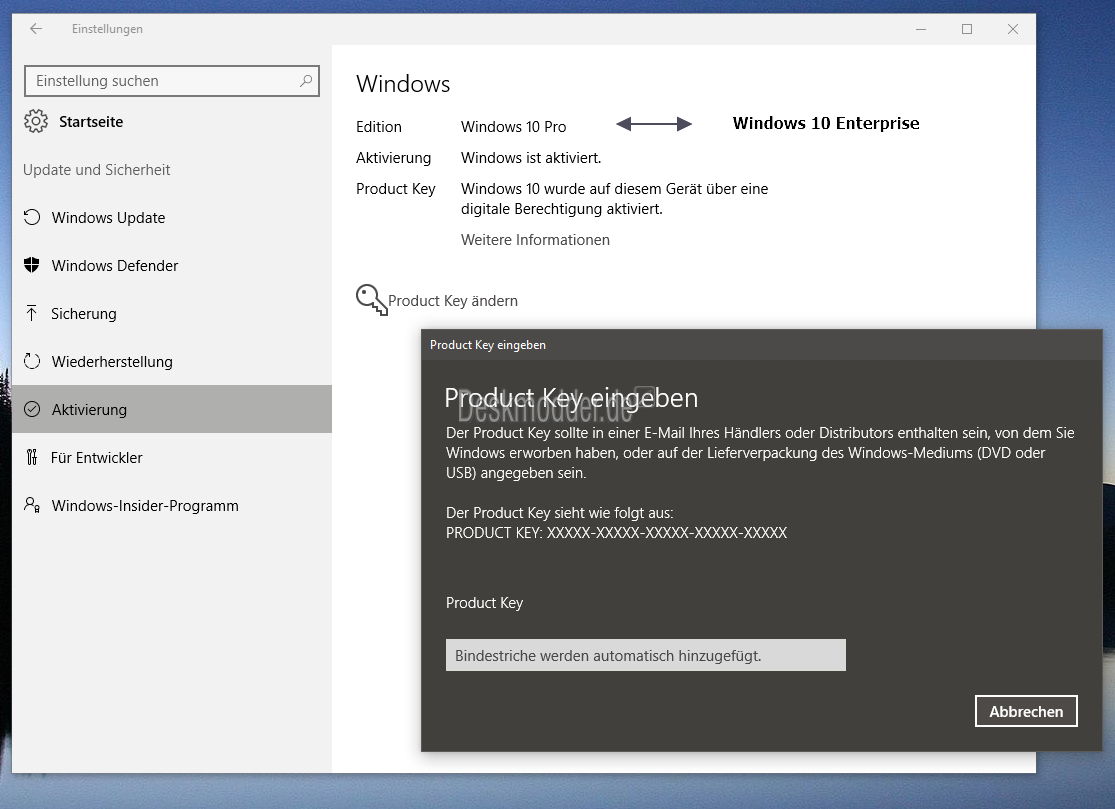Click the PRODUCT KEY XXXXX example text
Screen dimensions: 1115x809
[617, 532]
